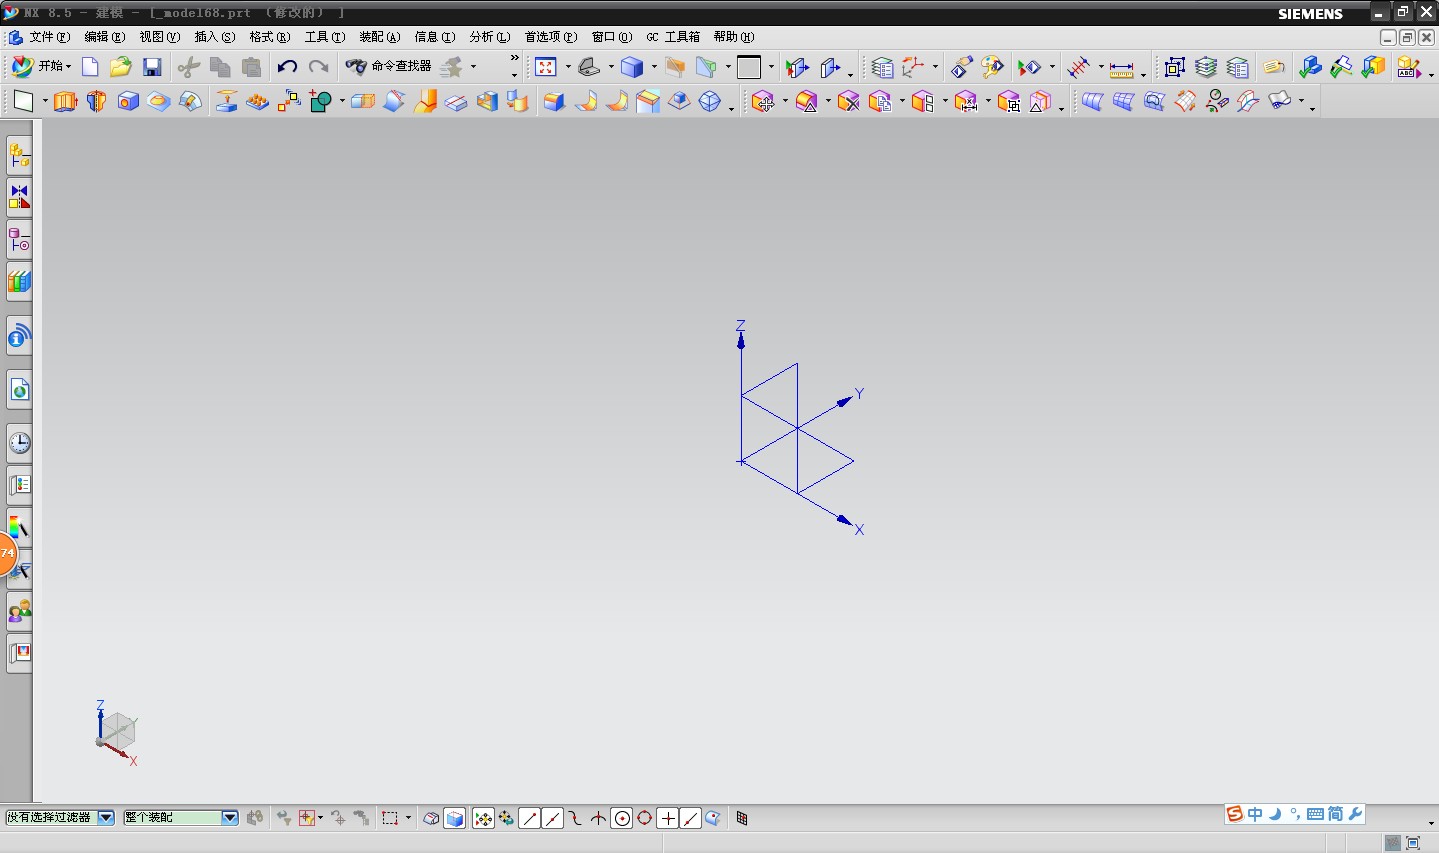The image size is (1439, 853).
Task: Select the Hole tool
Action: [128, 101]
